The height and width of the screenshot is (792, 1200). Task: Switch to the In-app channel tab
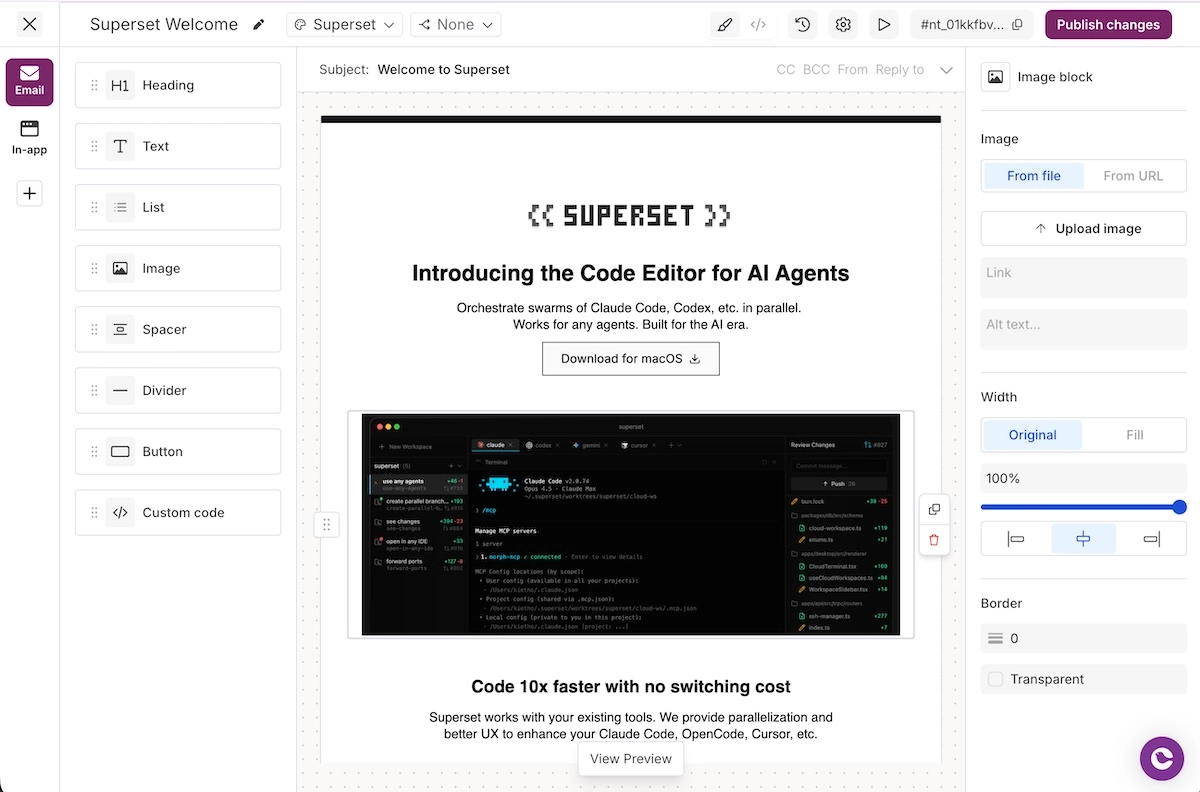coord(29,135)
